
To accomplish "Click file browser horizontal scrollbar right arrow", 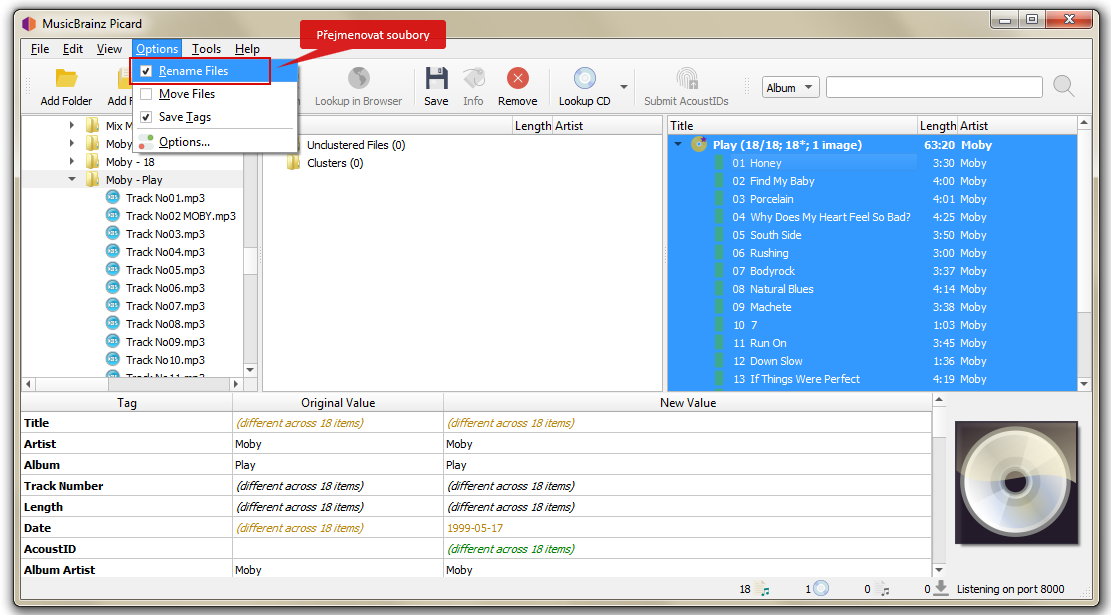I will pyautogui.click(x=236, y=384).
